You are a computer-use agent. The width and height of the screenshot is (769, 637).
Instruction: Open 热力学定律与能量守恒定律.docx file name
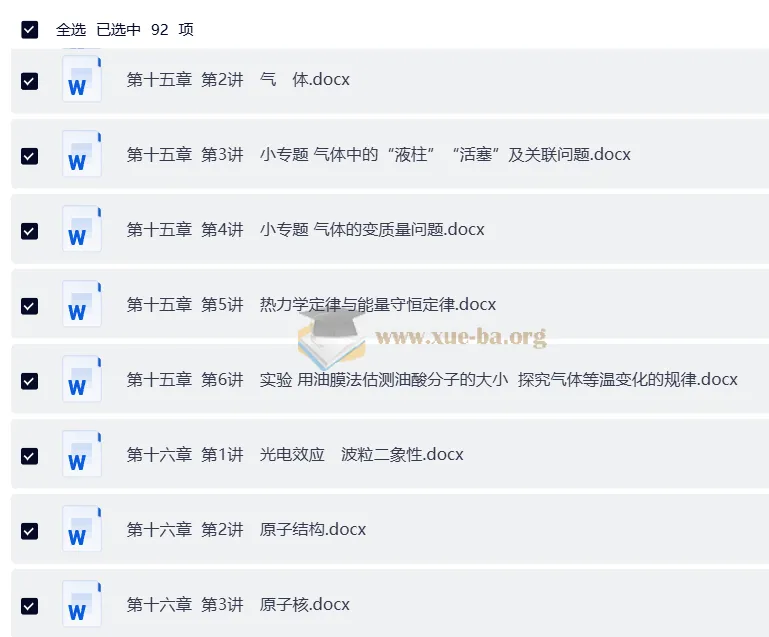pyautogui.click(x=311, y=305)
